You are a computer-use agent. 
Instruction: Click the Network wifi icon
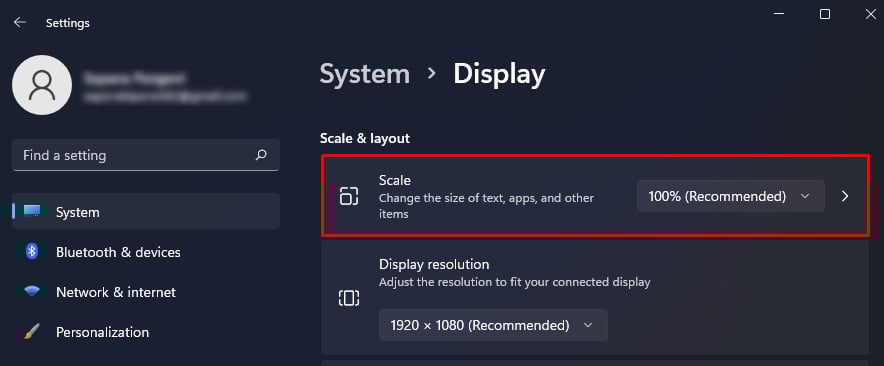(32, 292)
